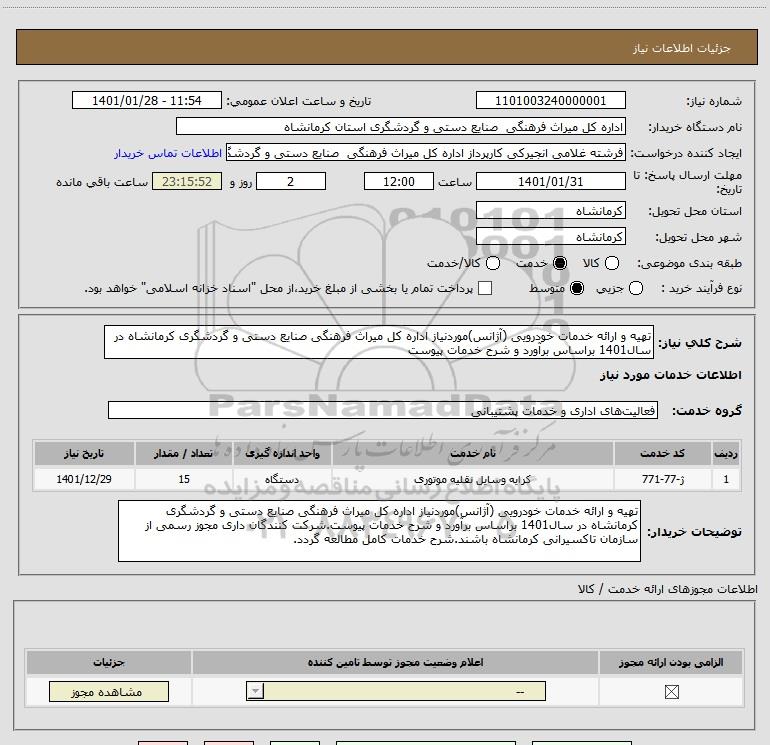The image size is (770, 745).
Task: Select the کالا radio button
Action: click(x=612, y=263)
